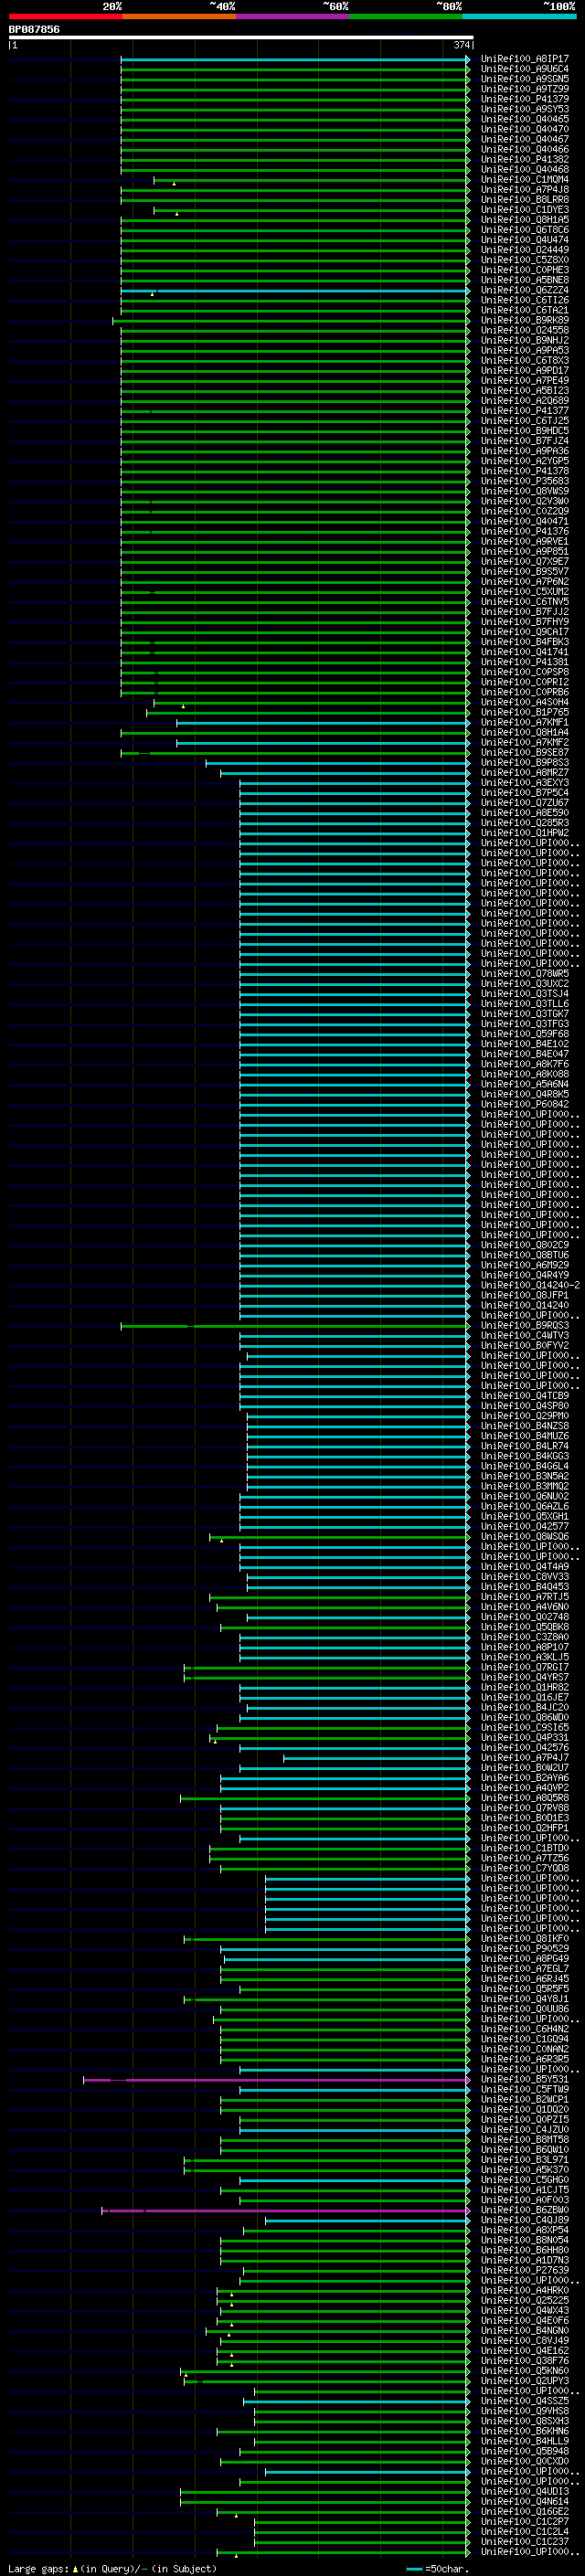Open the UniRef100_A8IP17 hit label

pyautogui.click(x=524, y=59)
